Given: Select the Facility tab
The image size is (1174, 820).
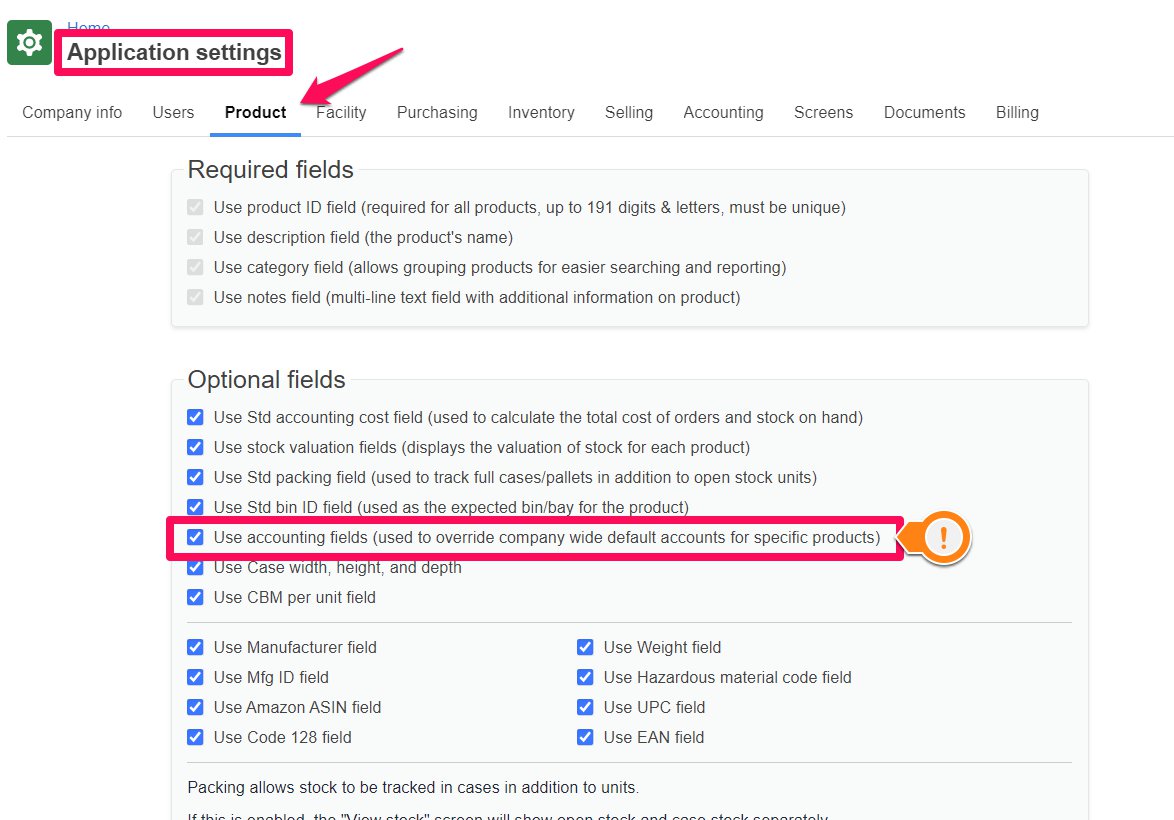Looking at the screenshot, I should coord(341,112).
